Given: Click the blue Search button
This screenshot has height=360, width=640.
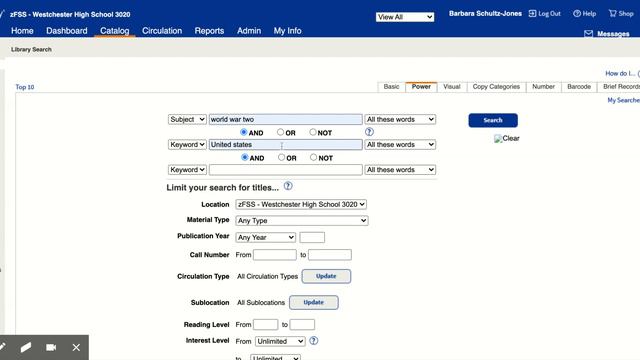Looking at the screenshot, I should (493, 120).
